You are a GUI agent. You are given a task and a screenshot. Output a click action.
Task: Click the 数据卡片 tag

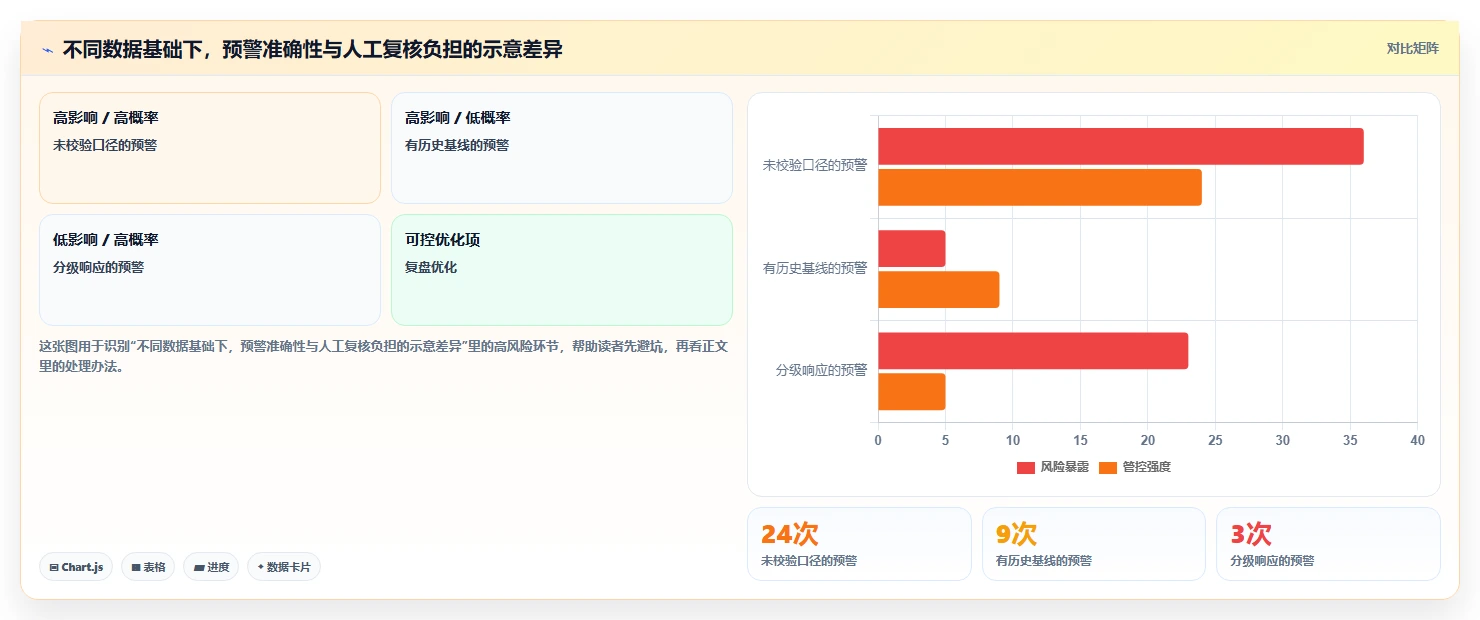tap(284, 567)
